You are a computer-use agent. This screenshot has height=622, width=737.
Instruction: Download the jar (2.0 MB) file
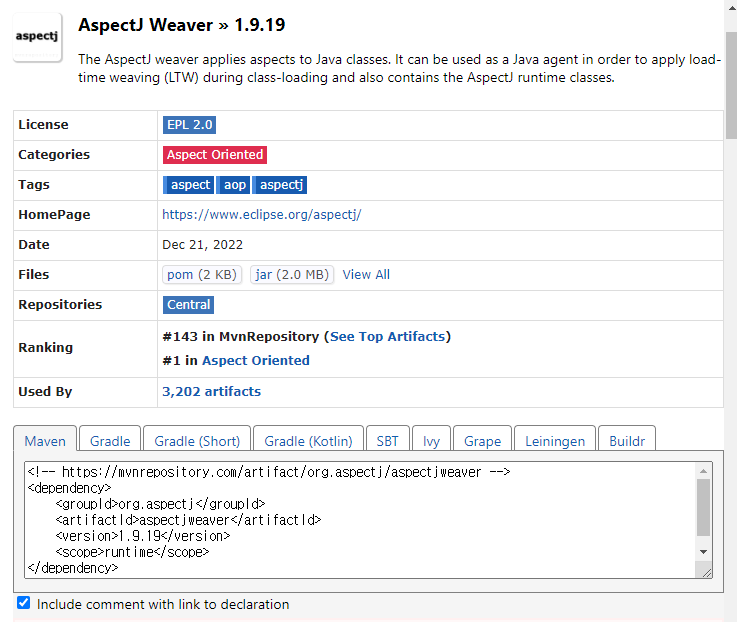(x=292, y=275)
